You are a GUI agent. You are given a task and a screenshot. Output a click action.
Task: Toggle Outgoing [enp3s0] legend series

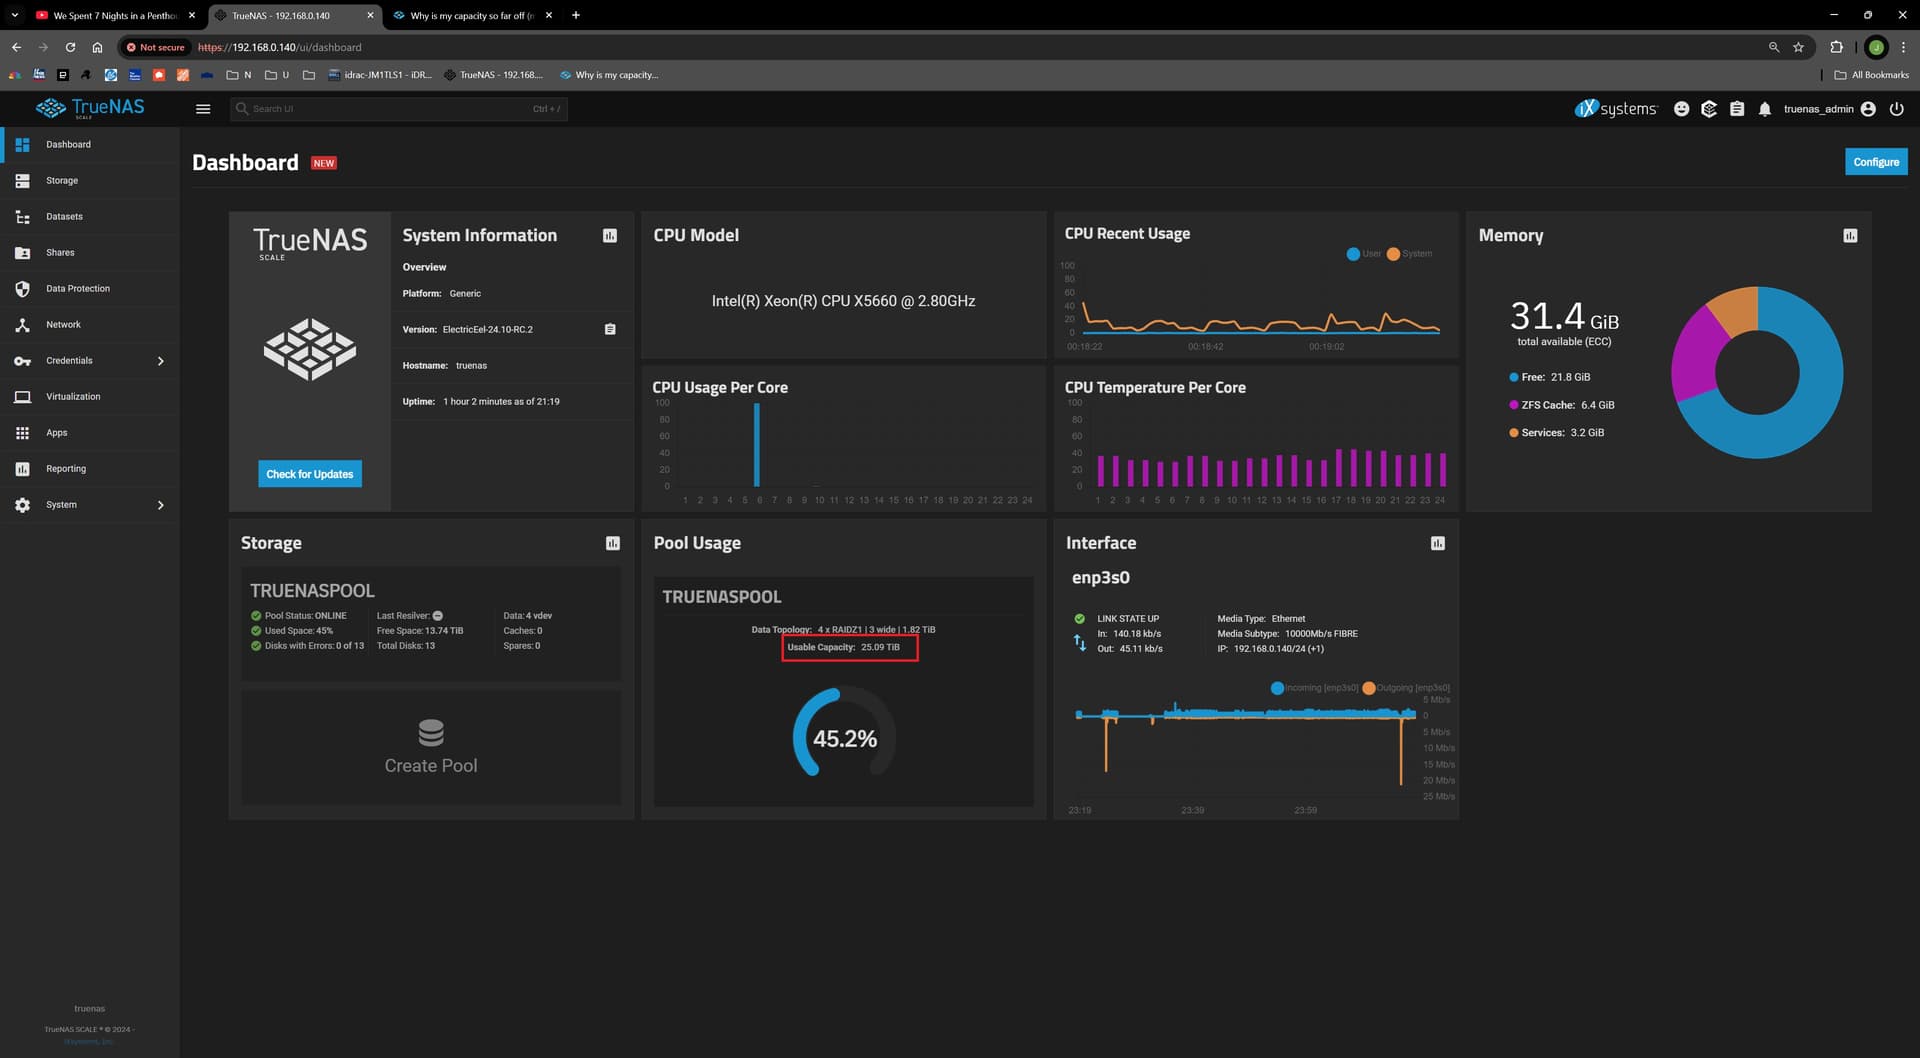1406,688
